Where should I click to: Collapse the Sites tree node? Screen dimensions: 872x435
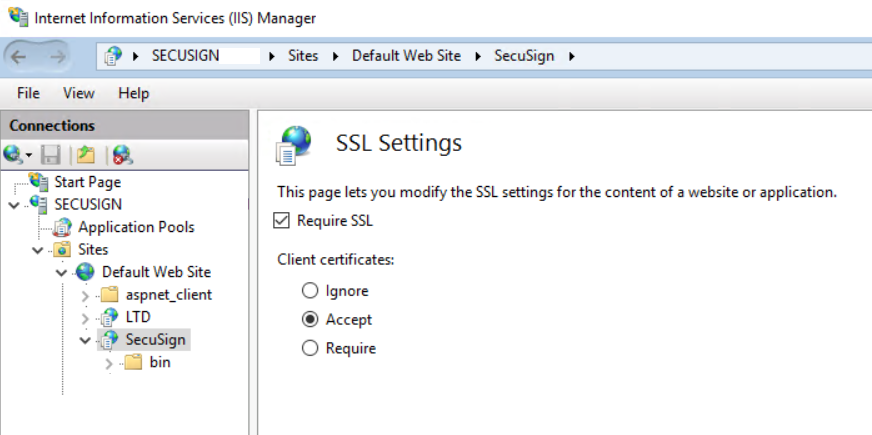38,250
